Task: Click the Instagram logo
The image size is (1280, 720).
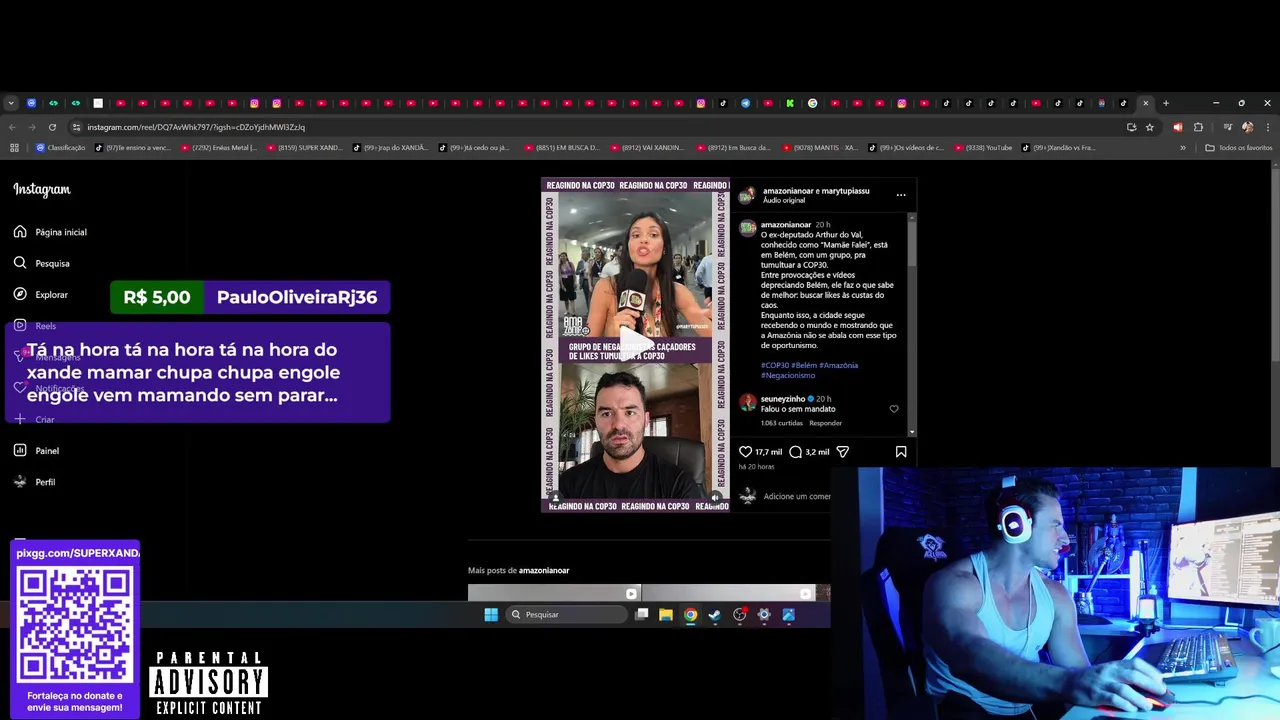Action: pyautogui.click(x=42, y=189)
